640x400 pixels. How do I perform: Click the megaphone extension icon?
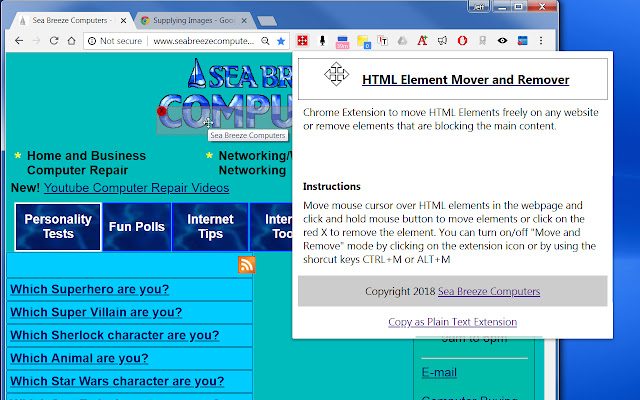click(442, 41)
